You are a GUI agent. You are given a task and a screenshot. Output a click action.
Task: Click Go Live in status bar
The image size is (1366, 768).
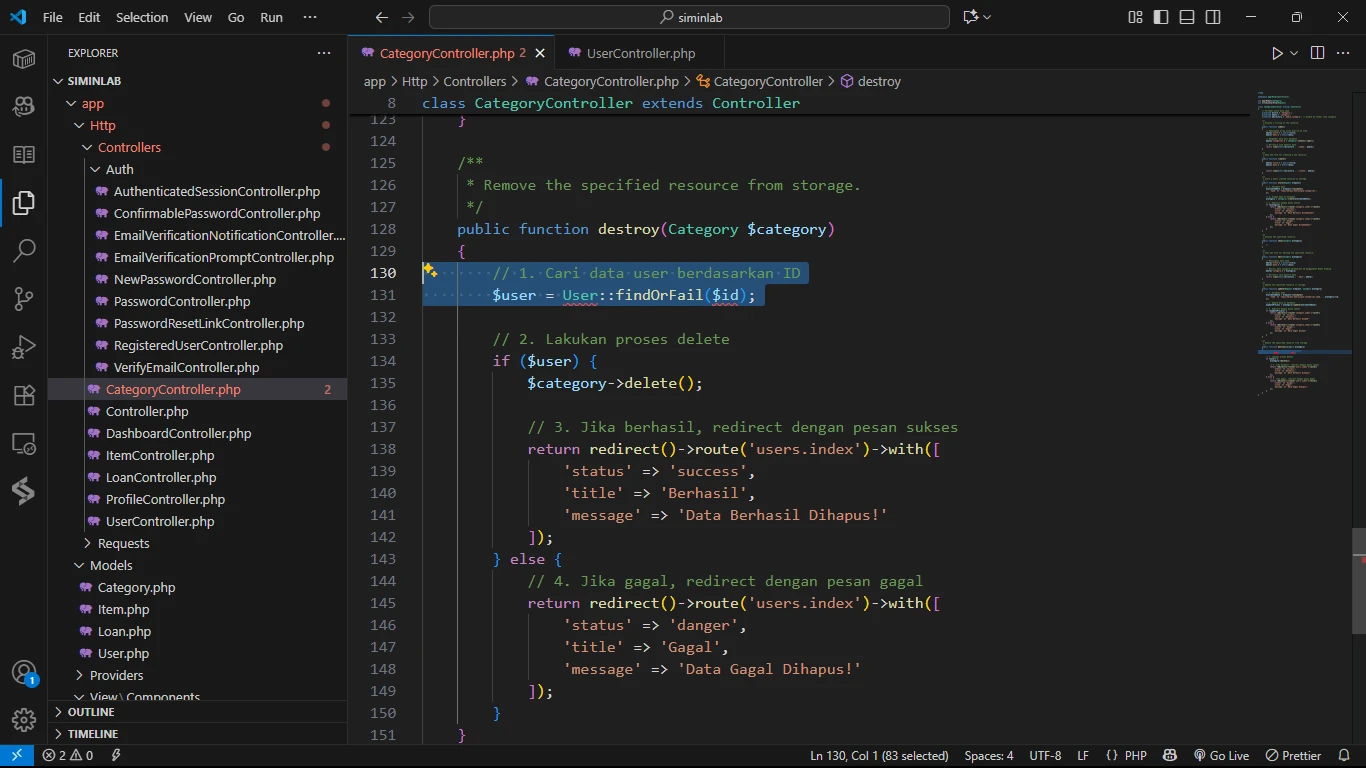pyautogui.click(x=1221, y=756)
